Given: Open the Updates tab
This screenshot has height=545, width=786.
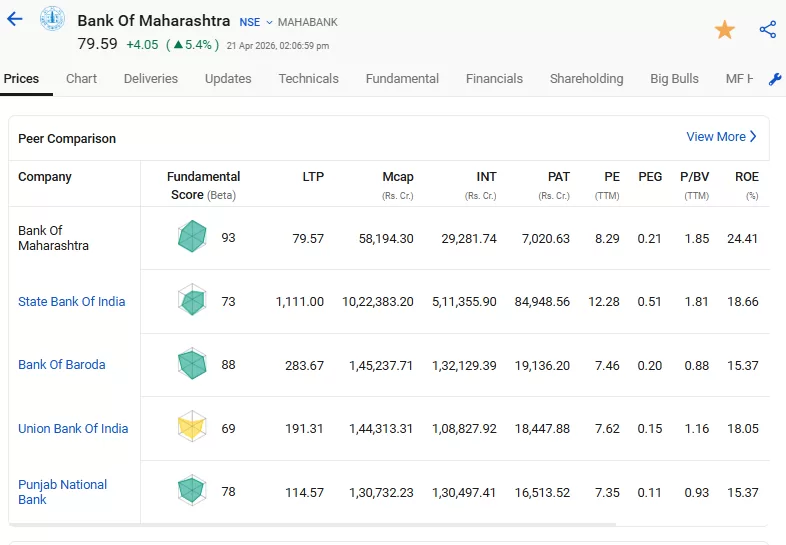Looking at the screenshot, I should [228, 79].
